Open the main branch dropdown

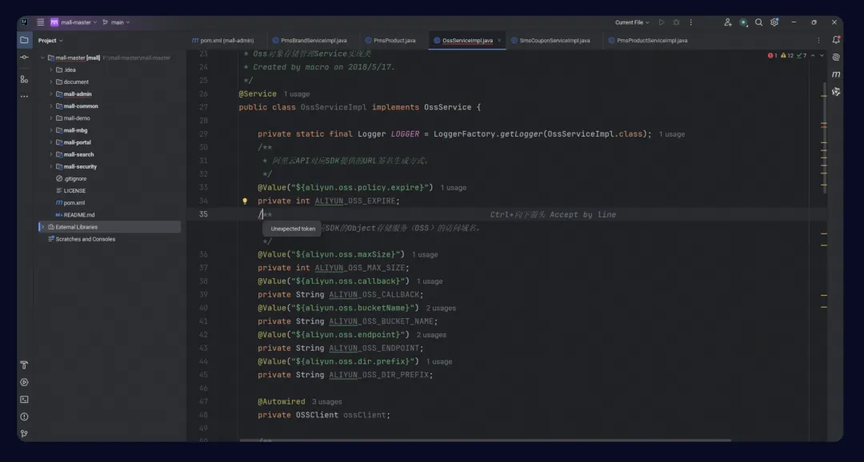[x=118, y=22]
